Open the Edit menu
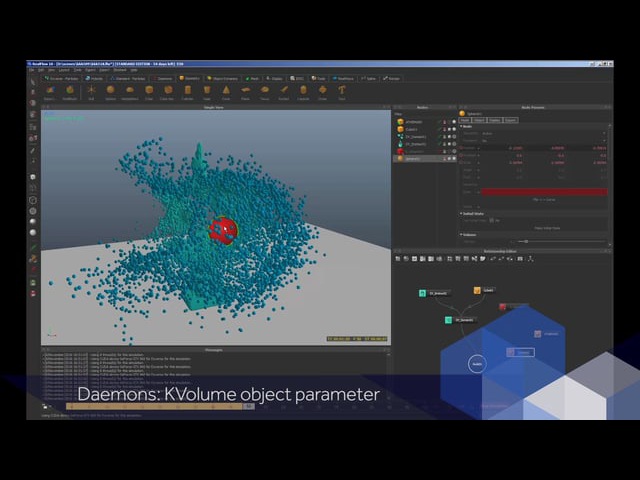 tap(41, 70)
